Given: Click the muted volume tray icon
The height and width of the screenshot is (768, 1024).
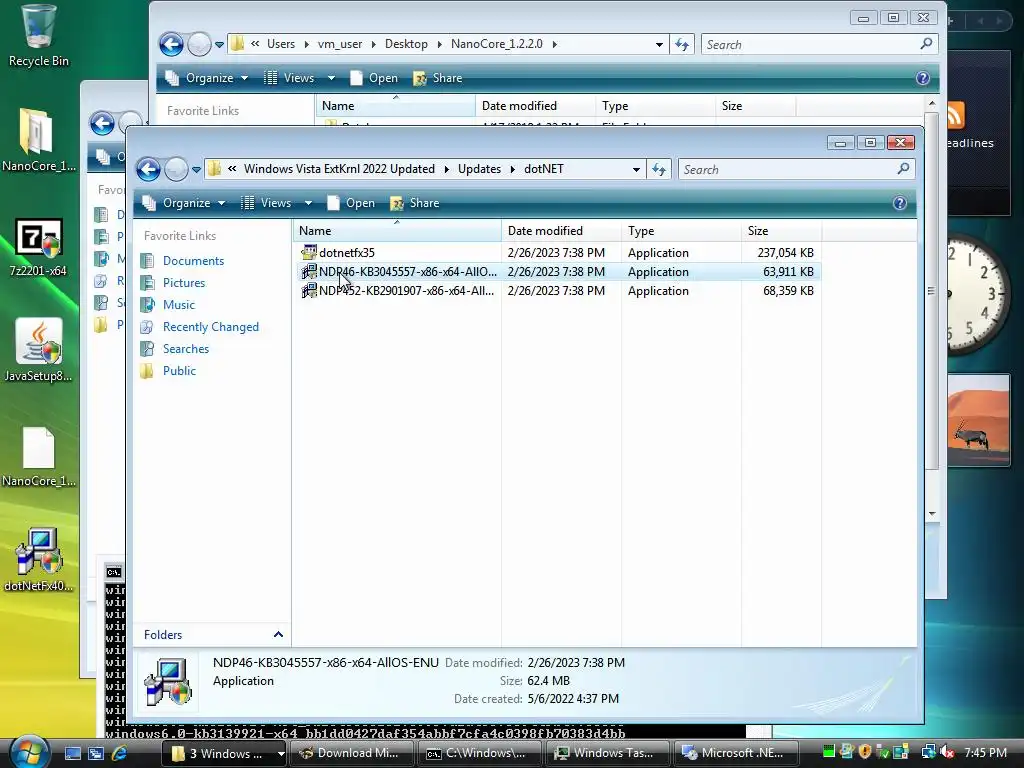Looking at the screenshot, I should click(x=947, y=753).
